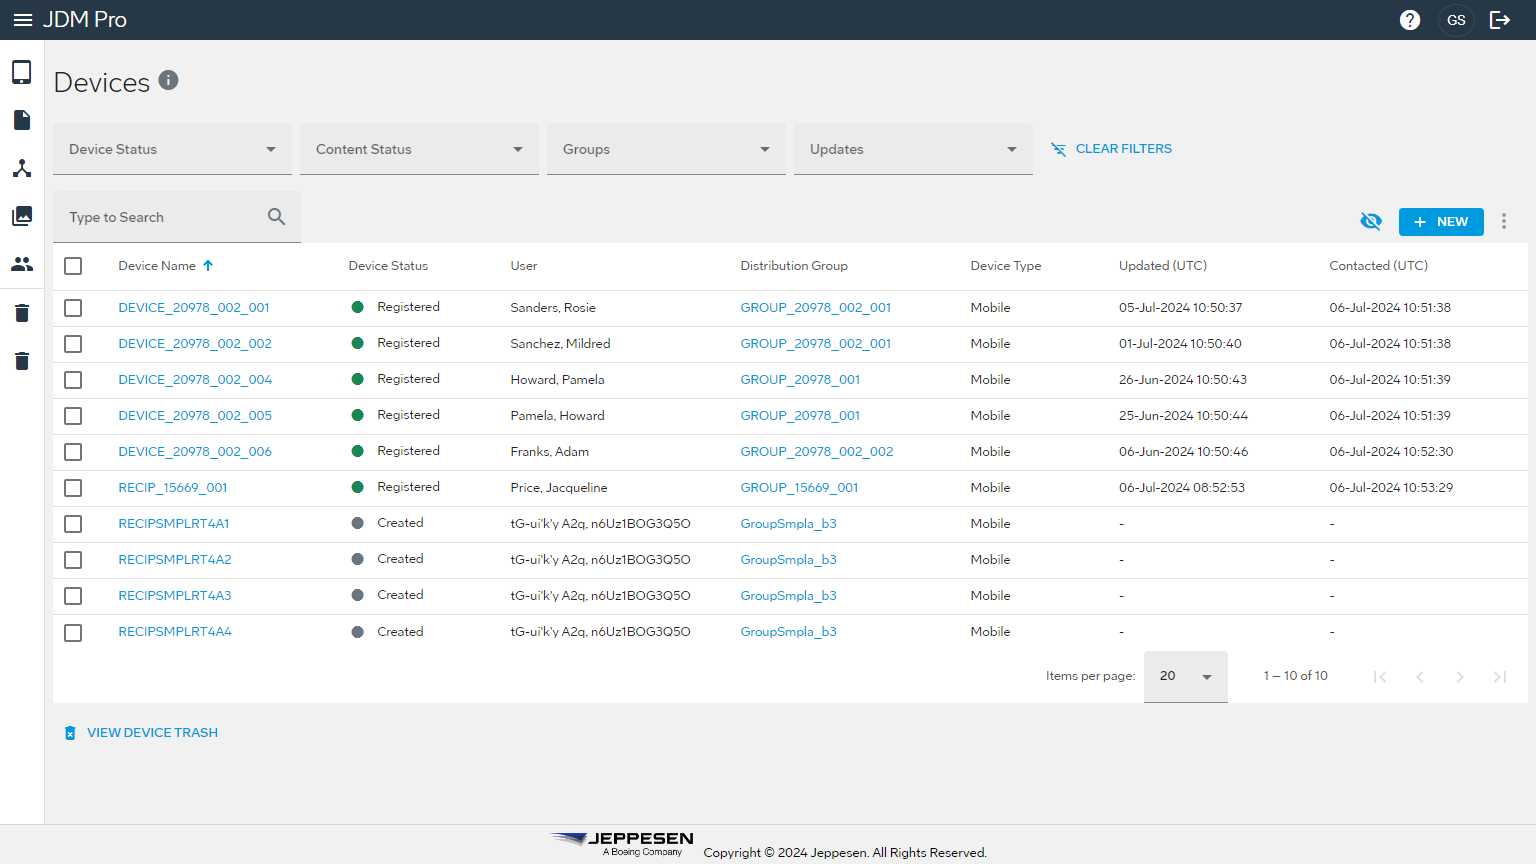Image resolution: width=1536 pixels, height=864 pixels.
Task: Select the checkbox next to RECIPSMPLRT4A3
Action: click(73, 596)
